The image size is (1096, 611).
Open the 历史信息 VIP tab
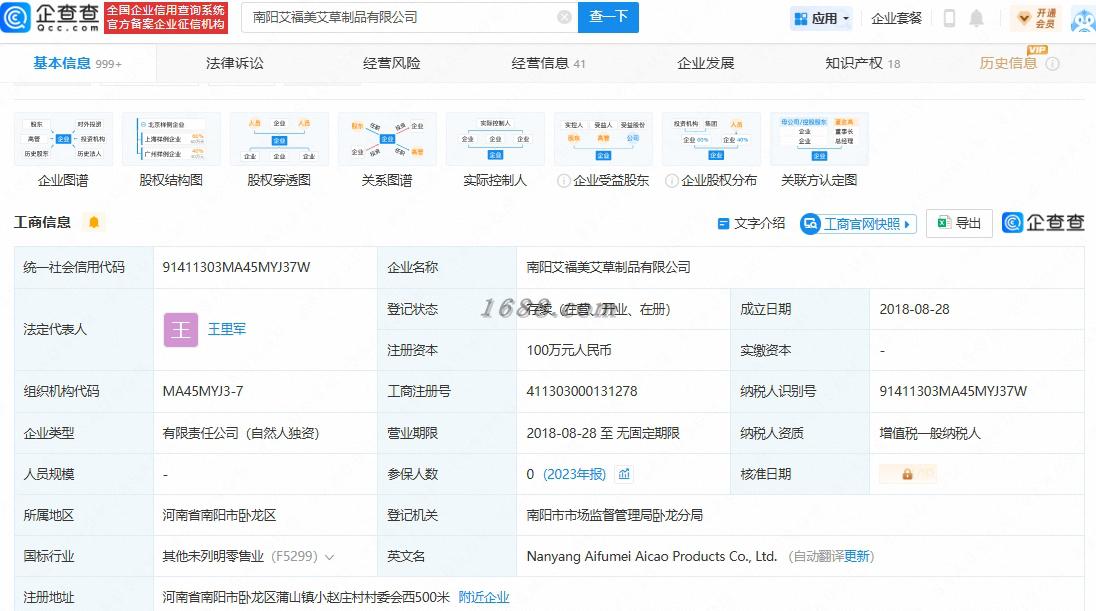coord(1008,63)
